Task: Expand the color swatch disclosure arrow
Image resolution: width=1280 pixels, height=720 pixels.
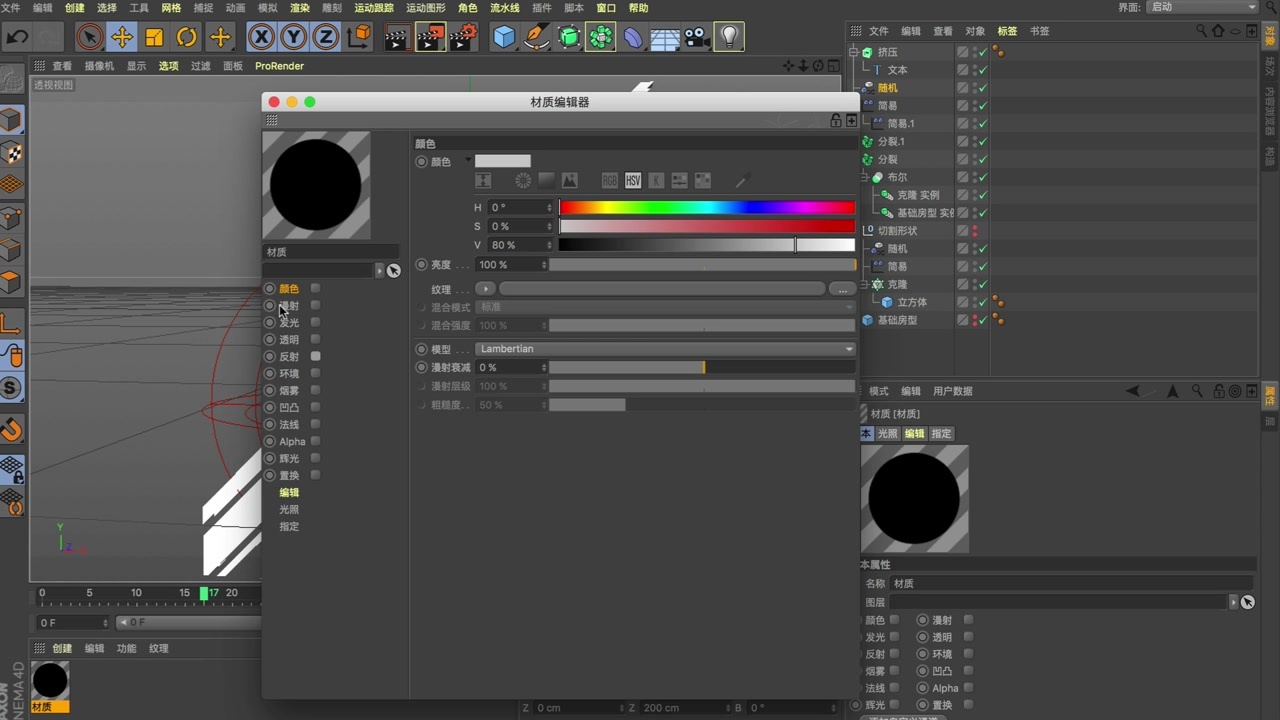Action: click(468, 161)
